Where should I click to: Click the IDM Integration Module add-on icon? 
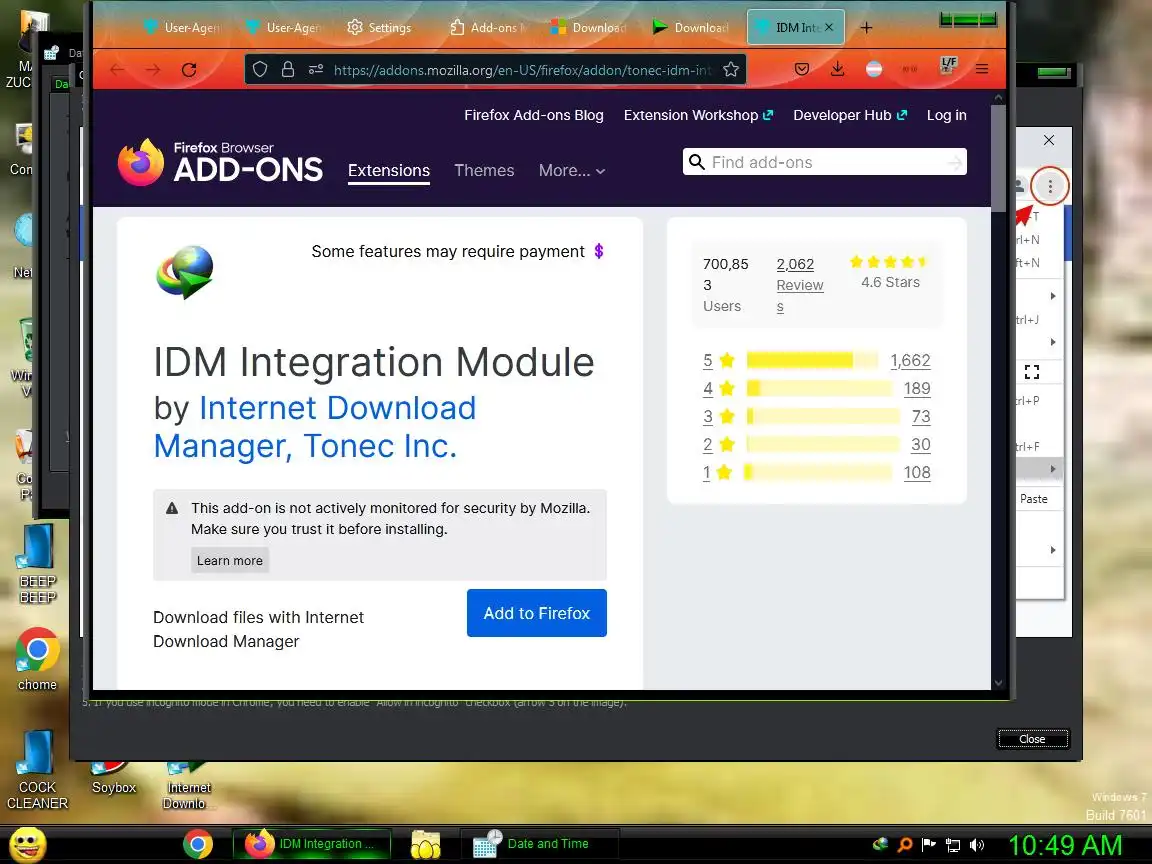click(185, 273)
